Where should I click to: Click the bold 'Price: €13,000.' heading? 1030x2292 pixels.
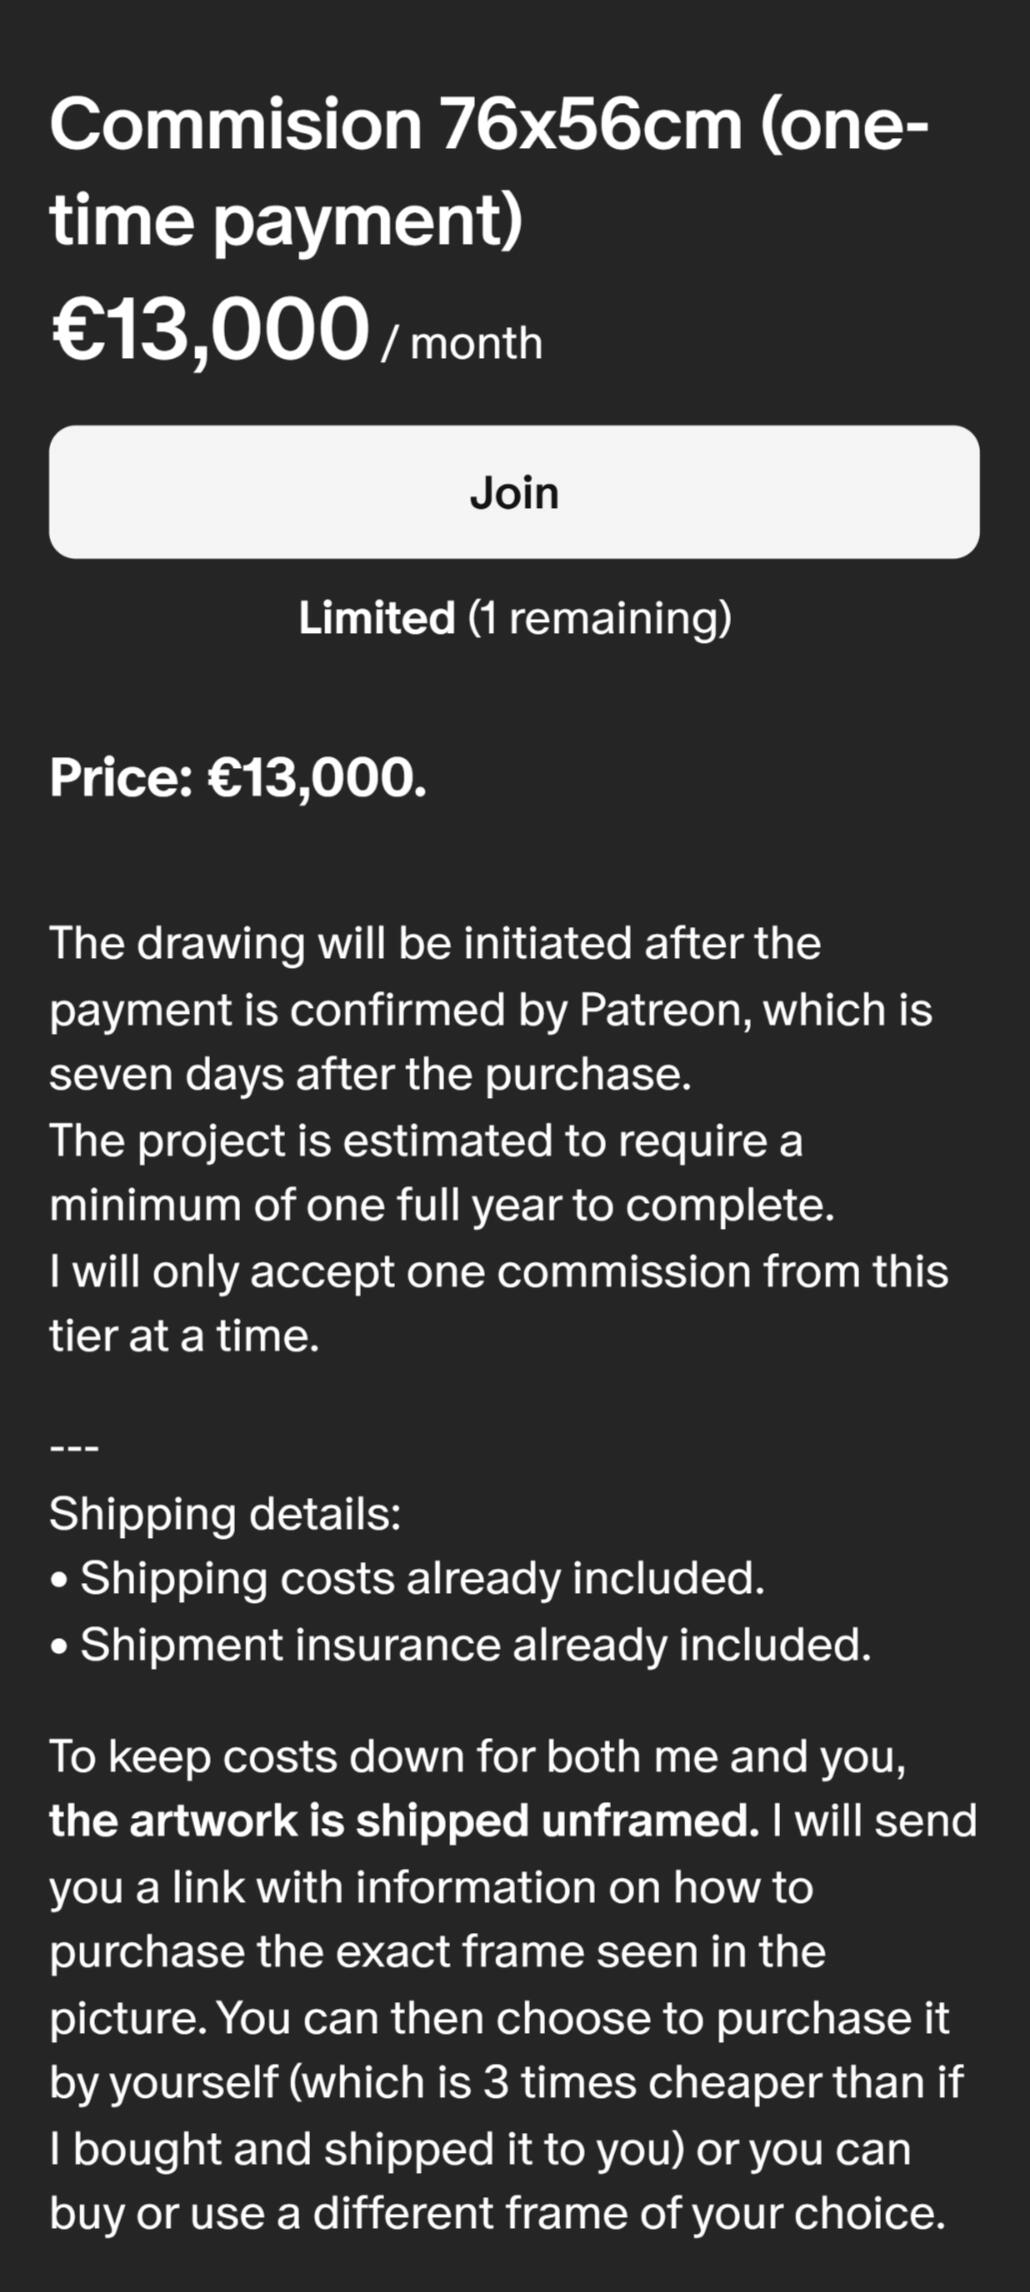[238, 778]
